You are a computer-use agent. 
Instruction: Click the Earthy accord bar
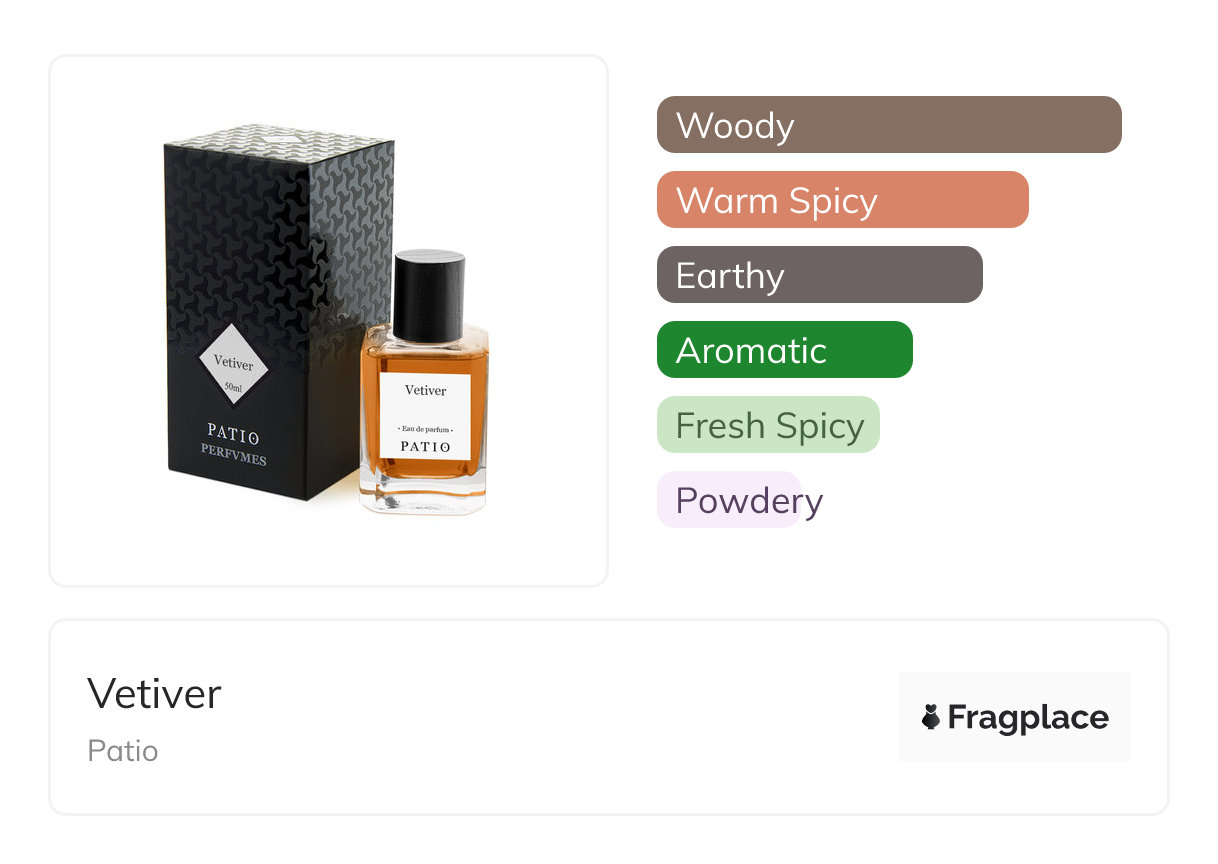(820, 275)
